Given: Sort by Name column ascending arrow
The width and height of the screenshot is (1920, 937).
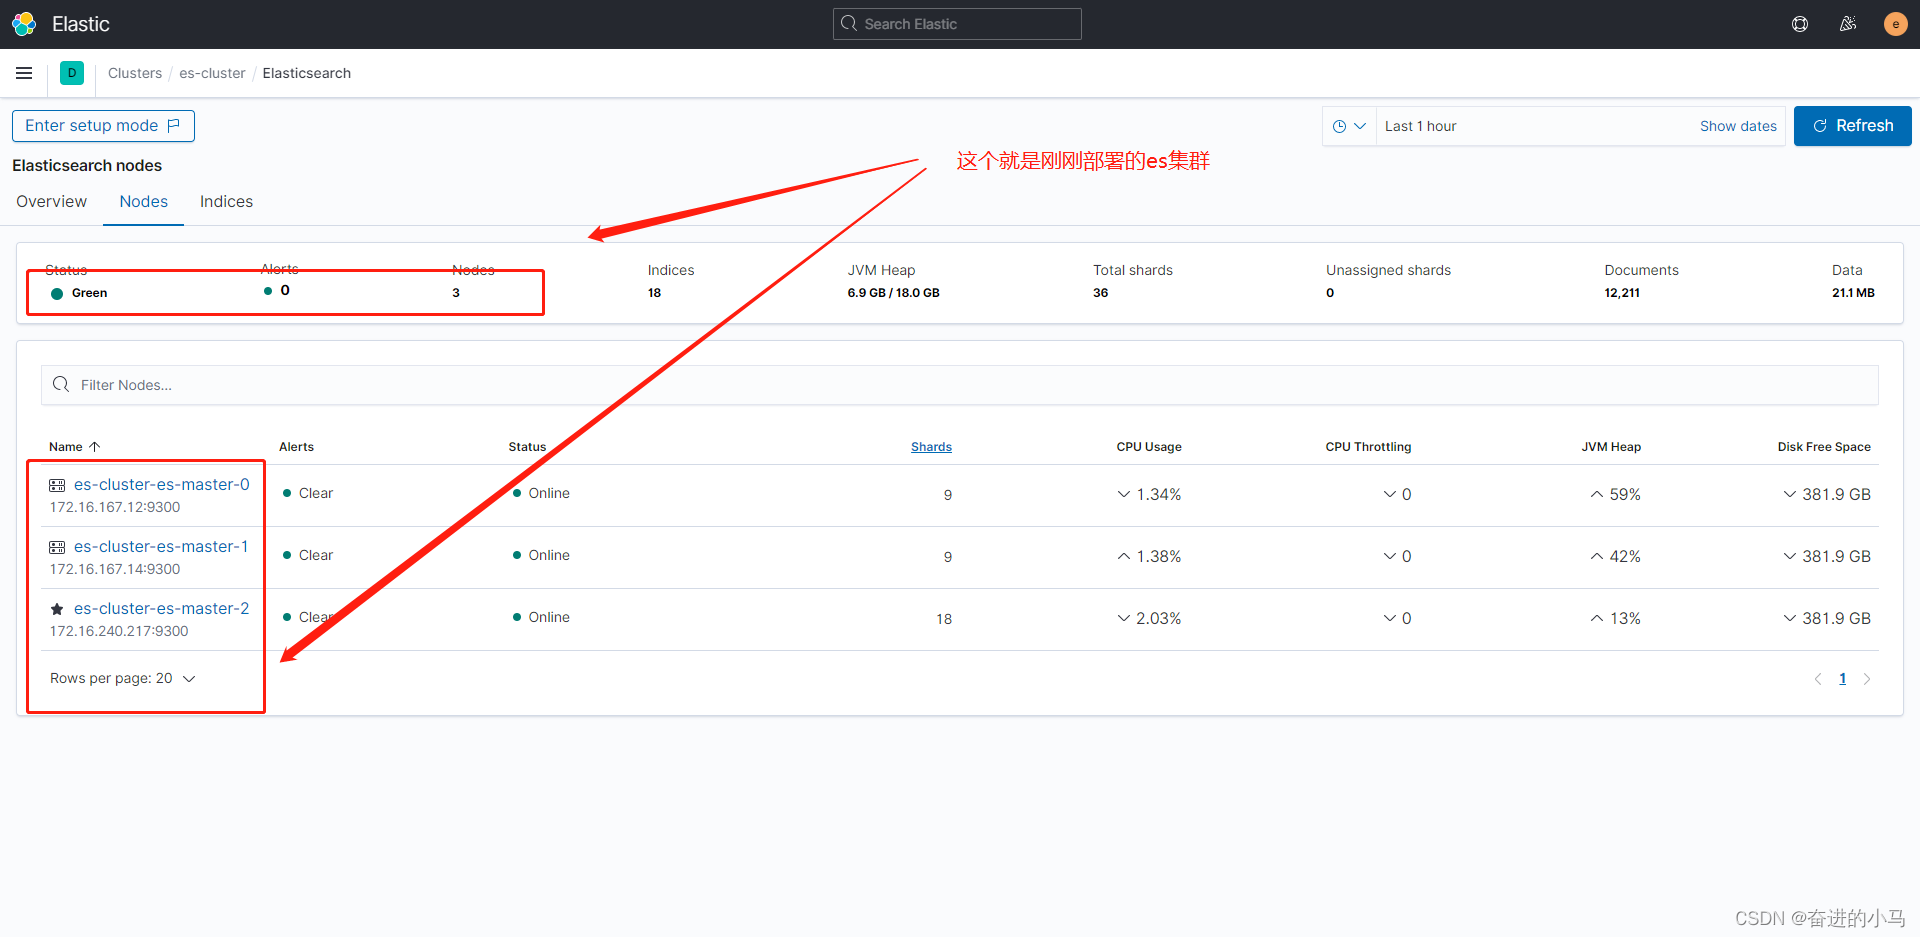Looking at the screenshot, I should coord(95,447).
